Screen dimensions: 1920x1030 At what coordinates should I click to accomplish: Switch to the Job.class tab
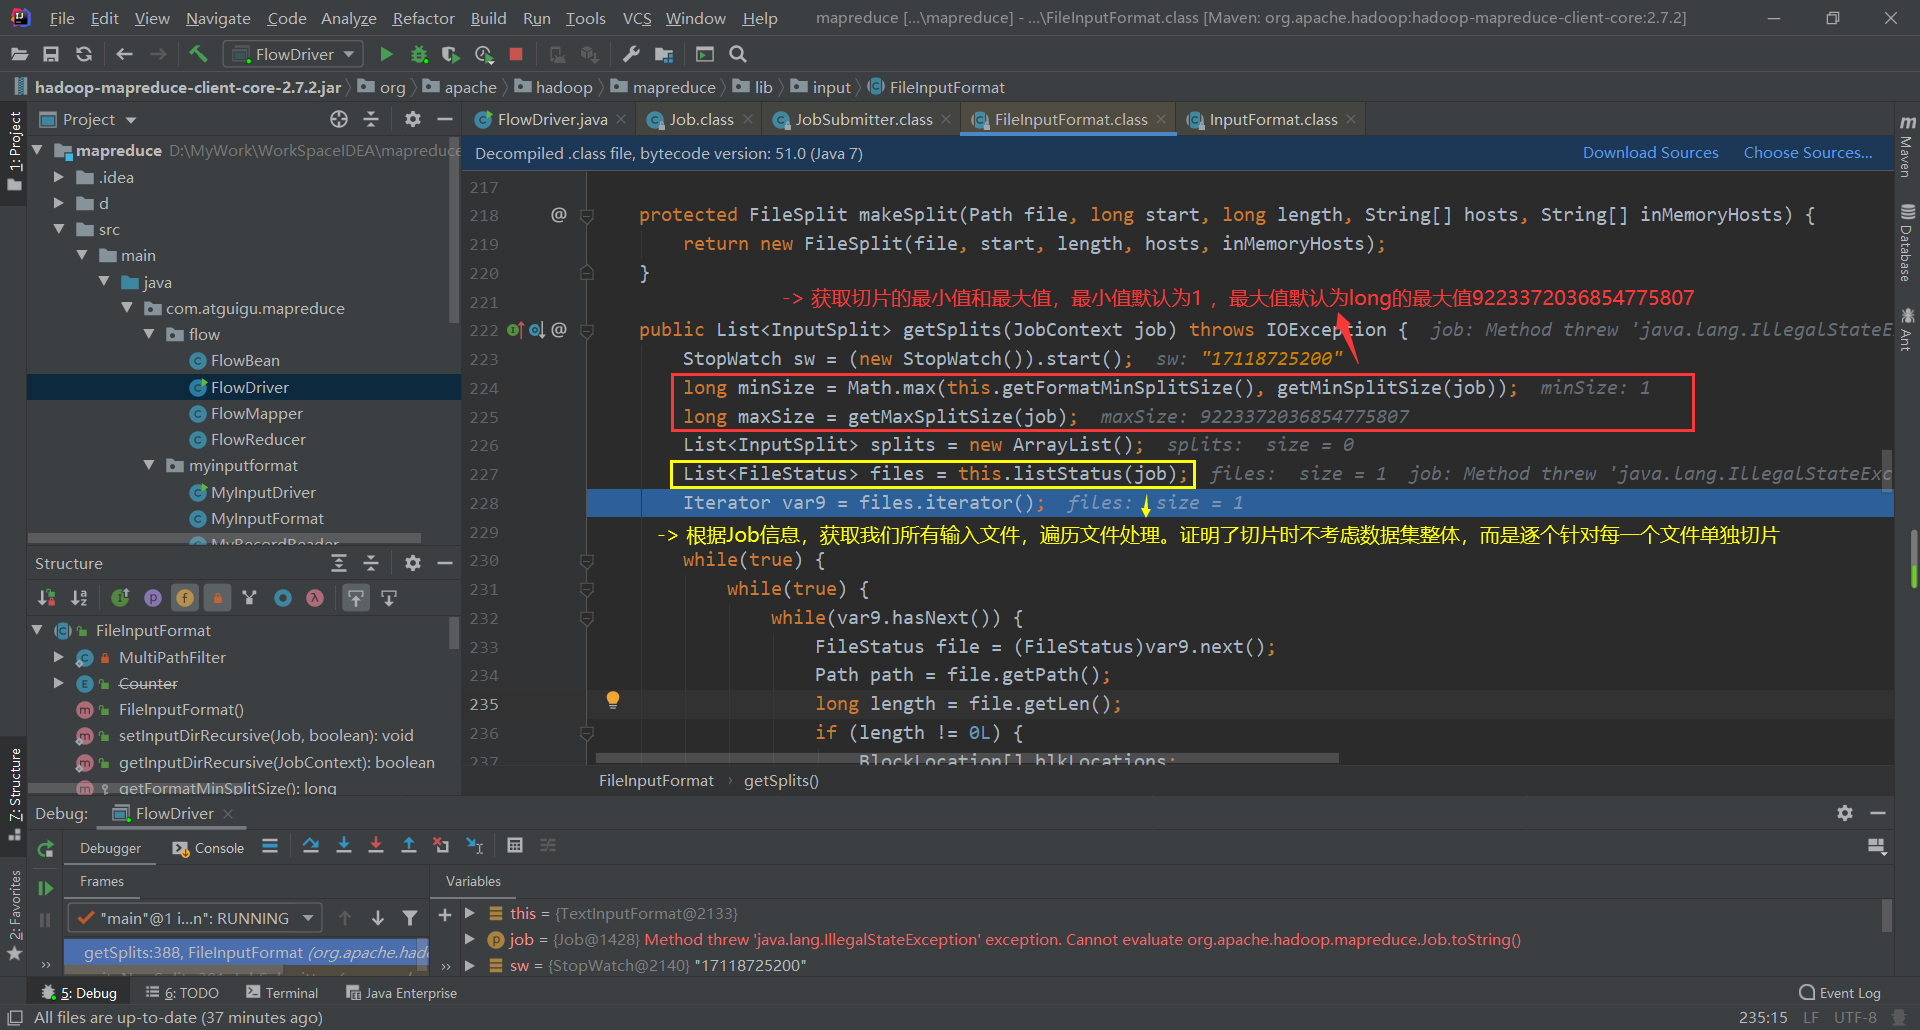click(x=701, y=120)
